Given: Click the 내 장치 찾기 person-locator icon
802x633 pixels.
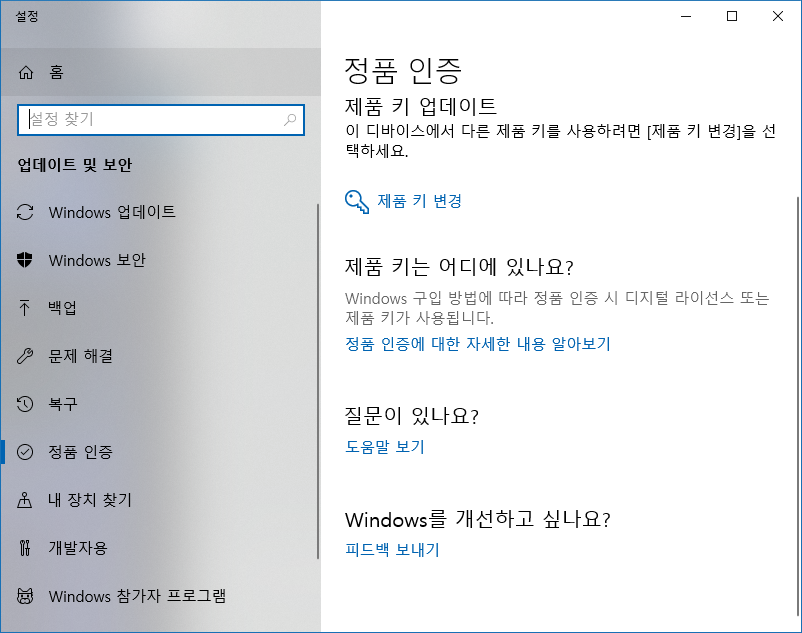Looking at the screenshot, I should point(25,500).
